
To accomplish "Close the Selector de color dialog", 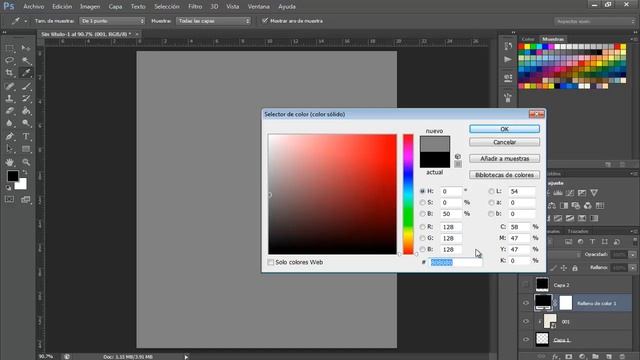I will click(536, 114).
